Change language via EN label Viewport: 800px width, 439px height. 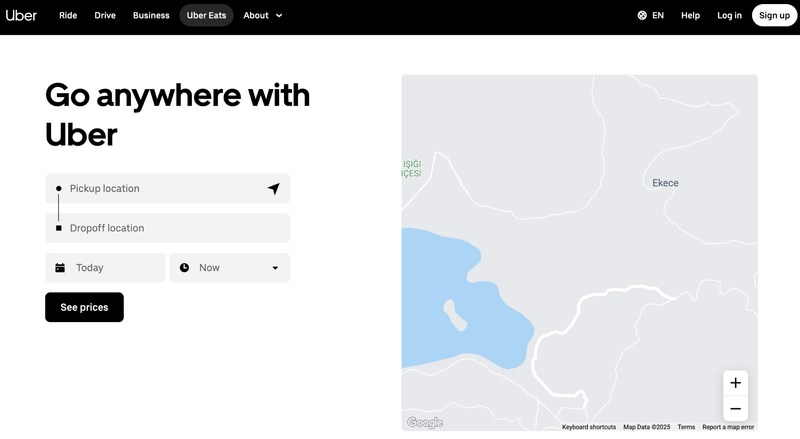click(x=658, y=15)
